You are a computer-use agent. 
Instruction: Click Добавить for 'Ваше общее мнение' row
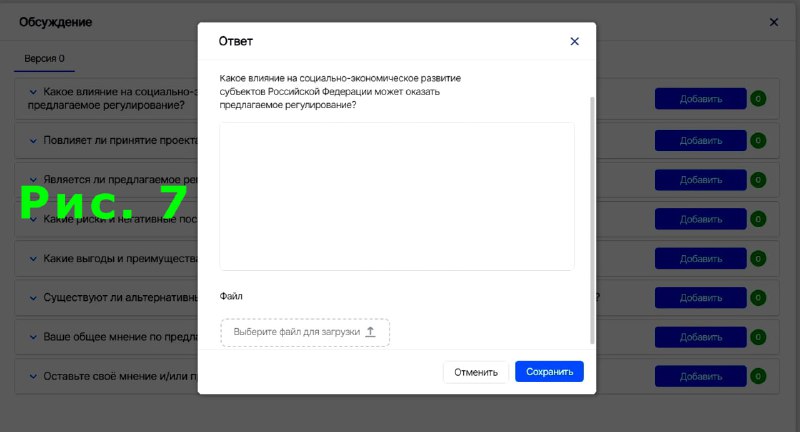[x=701, y=337]
